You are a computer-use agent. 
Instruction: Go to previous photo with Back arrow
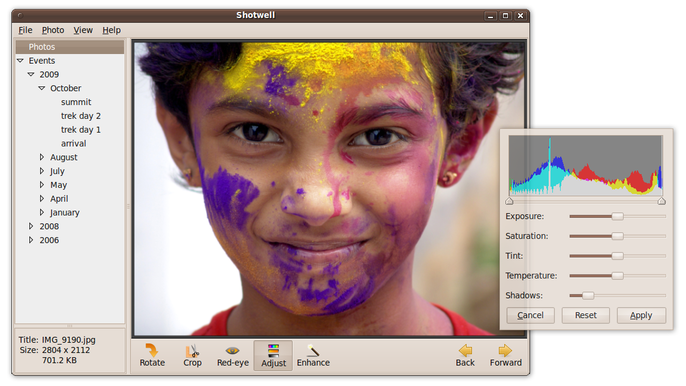tap(465, 355)
